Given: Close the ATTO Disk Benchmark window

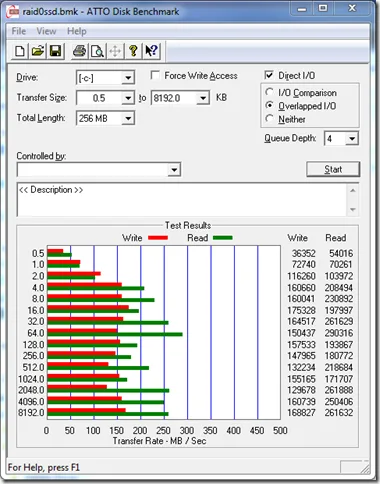Looking at the screenshot, I should click(x=352, y=8).
